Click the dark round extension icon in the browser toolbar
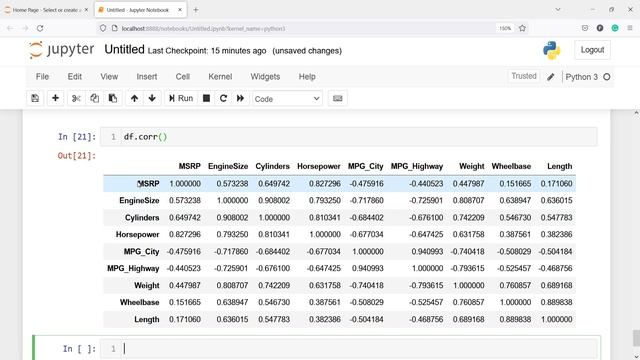640x360 pixels. coord(600,28)
